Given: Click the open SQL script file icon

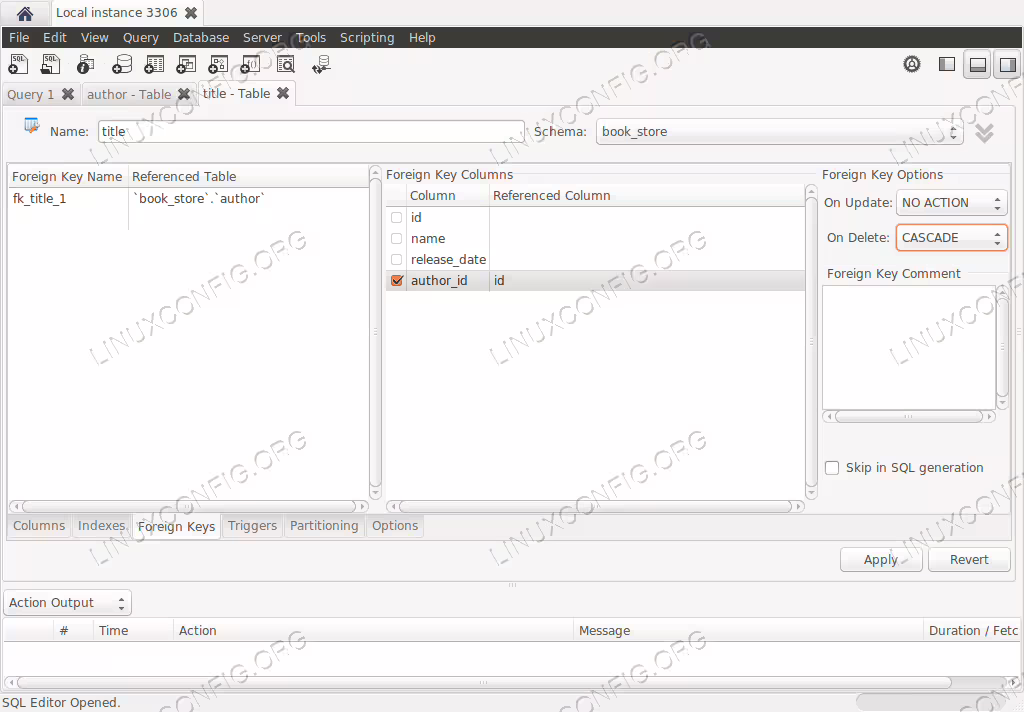Looking at the screenshot, I should tap(50, 64).
